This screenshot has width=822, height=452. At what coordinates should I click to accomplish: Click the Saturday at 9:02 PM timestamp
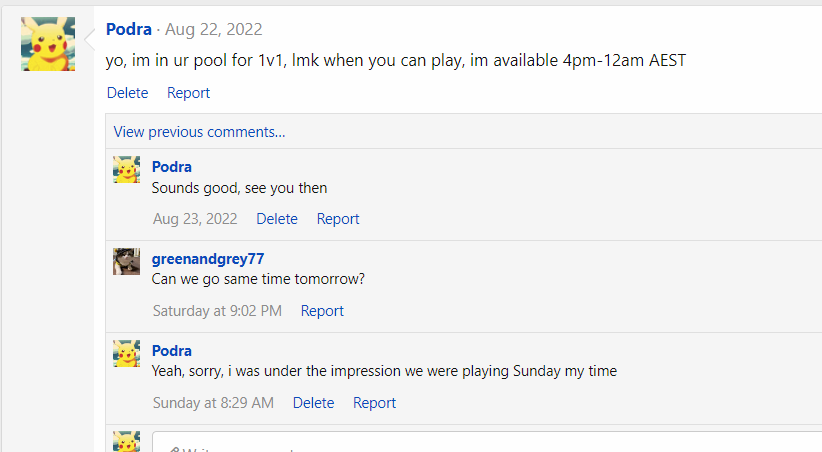[217, 311]
